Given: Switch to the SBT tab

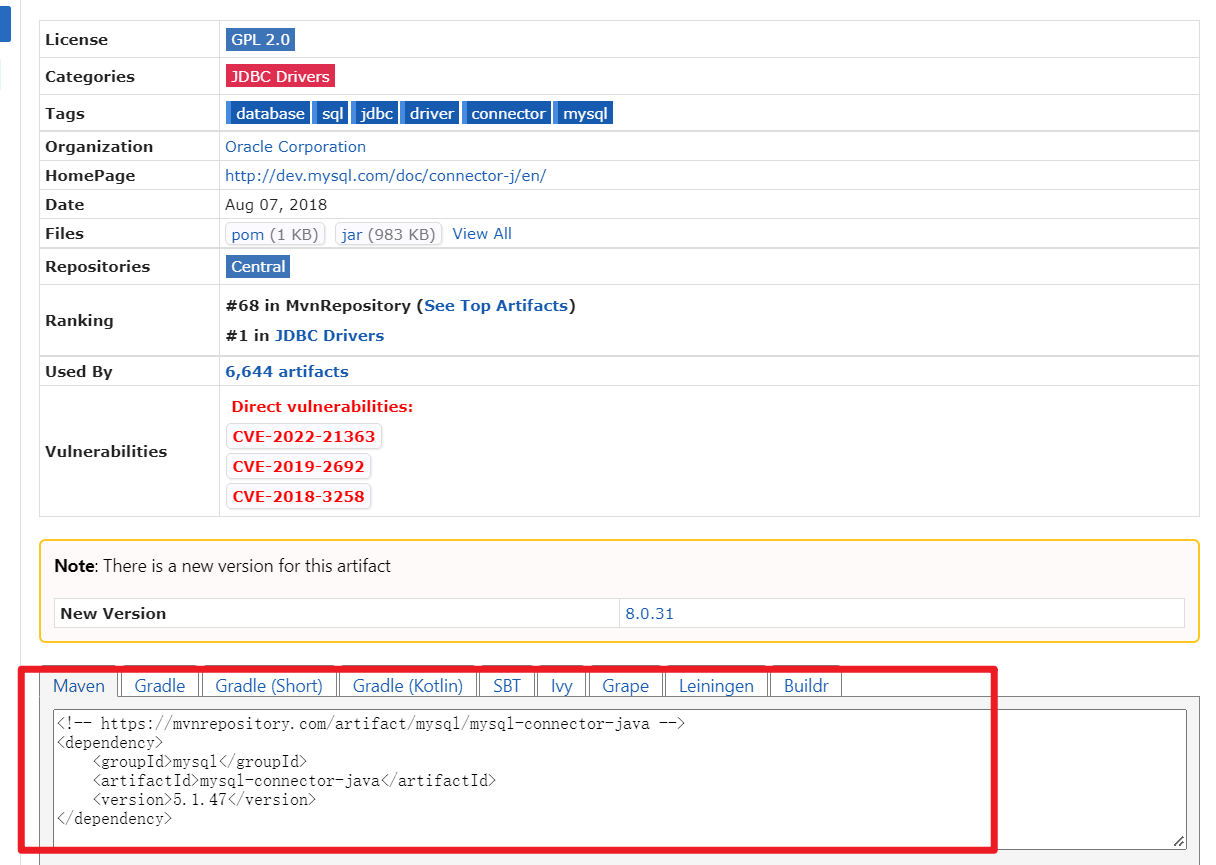Looking at the screenshot, I should coord(507,685).
